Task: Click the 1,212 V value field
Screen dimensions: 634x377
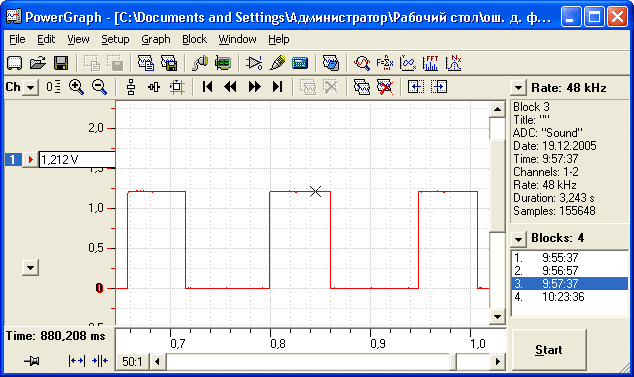Action: pyautogui.click(x=77, y=159)
